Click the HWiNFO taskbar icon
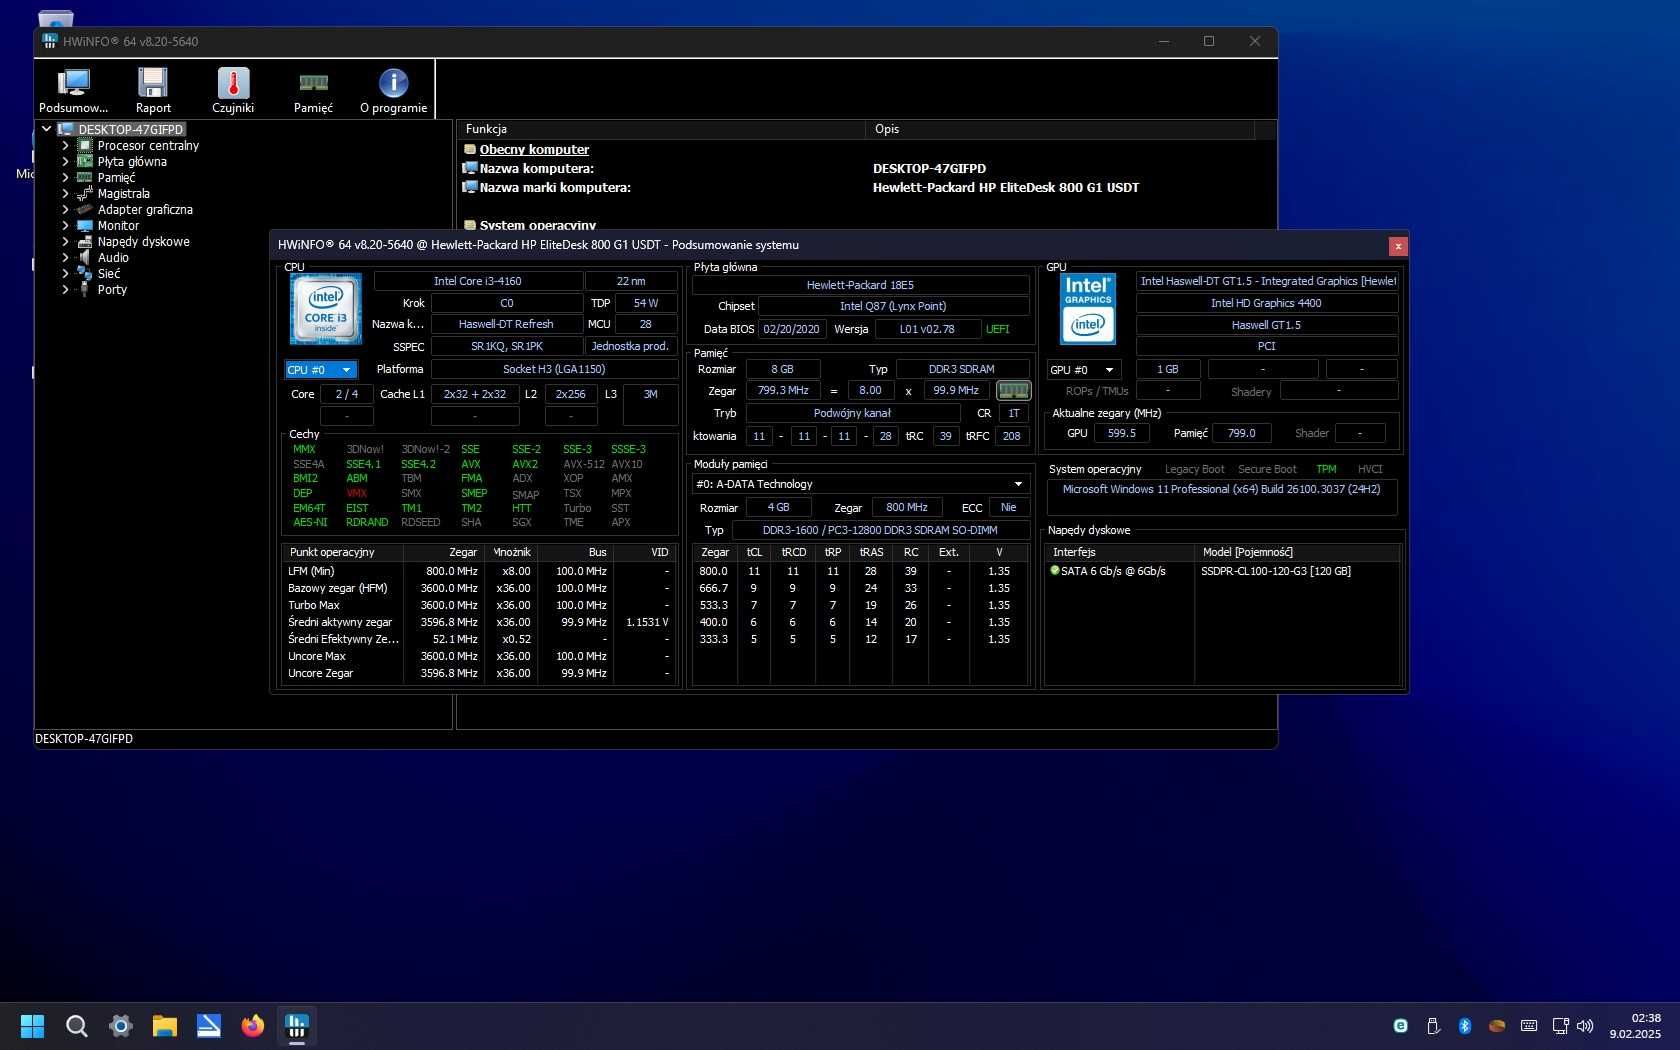This screenshot has height=1050, width=1680. point(296,1026)
